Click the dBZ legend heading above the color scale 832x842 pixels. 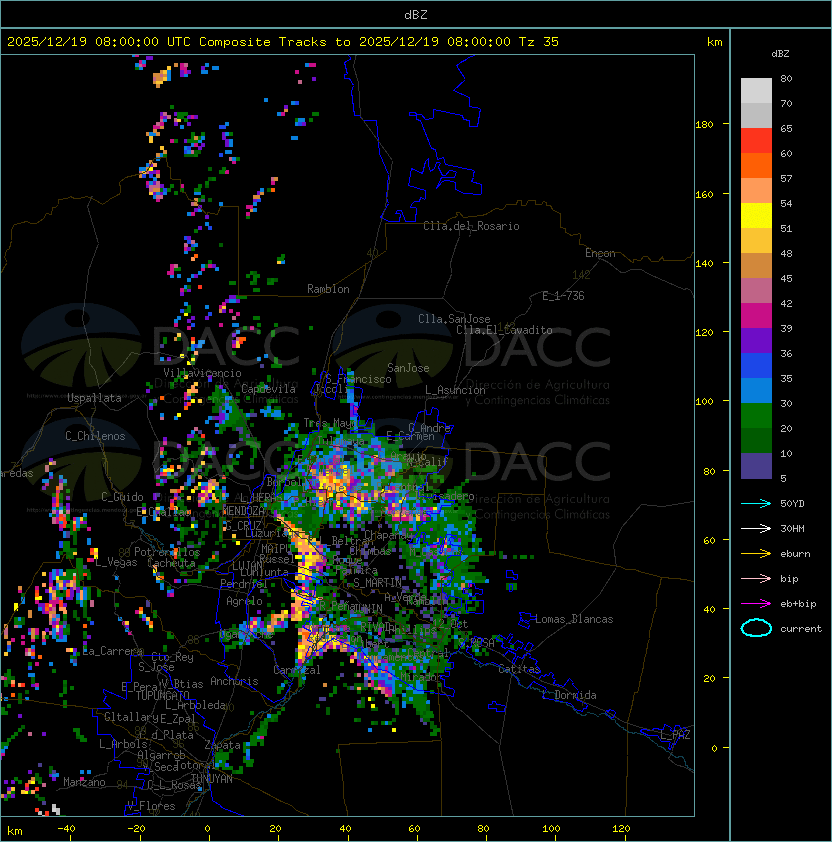point(780,54)
